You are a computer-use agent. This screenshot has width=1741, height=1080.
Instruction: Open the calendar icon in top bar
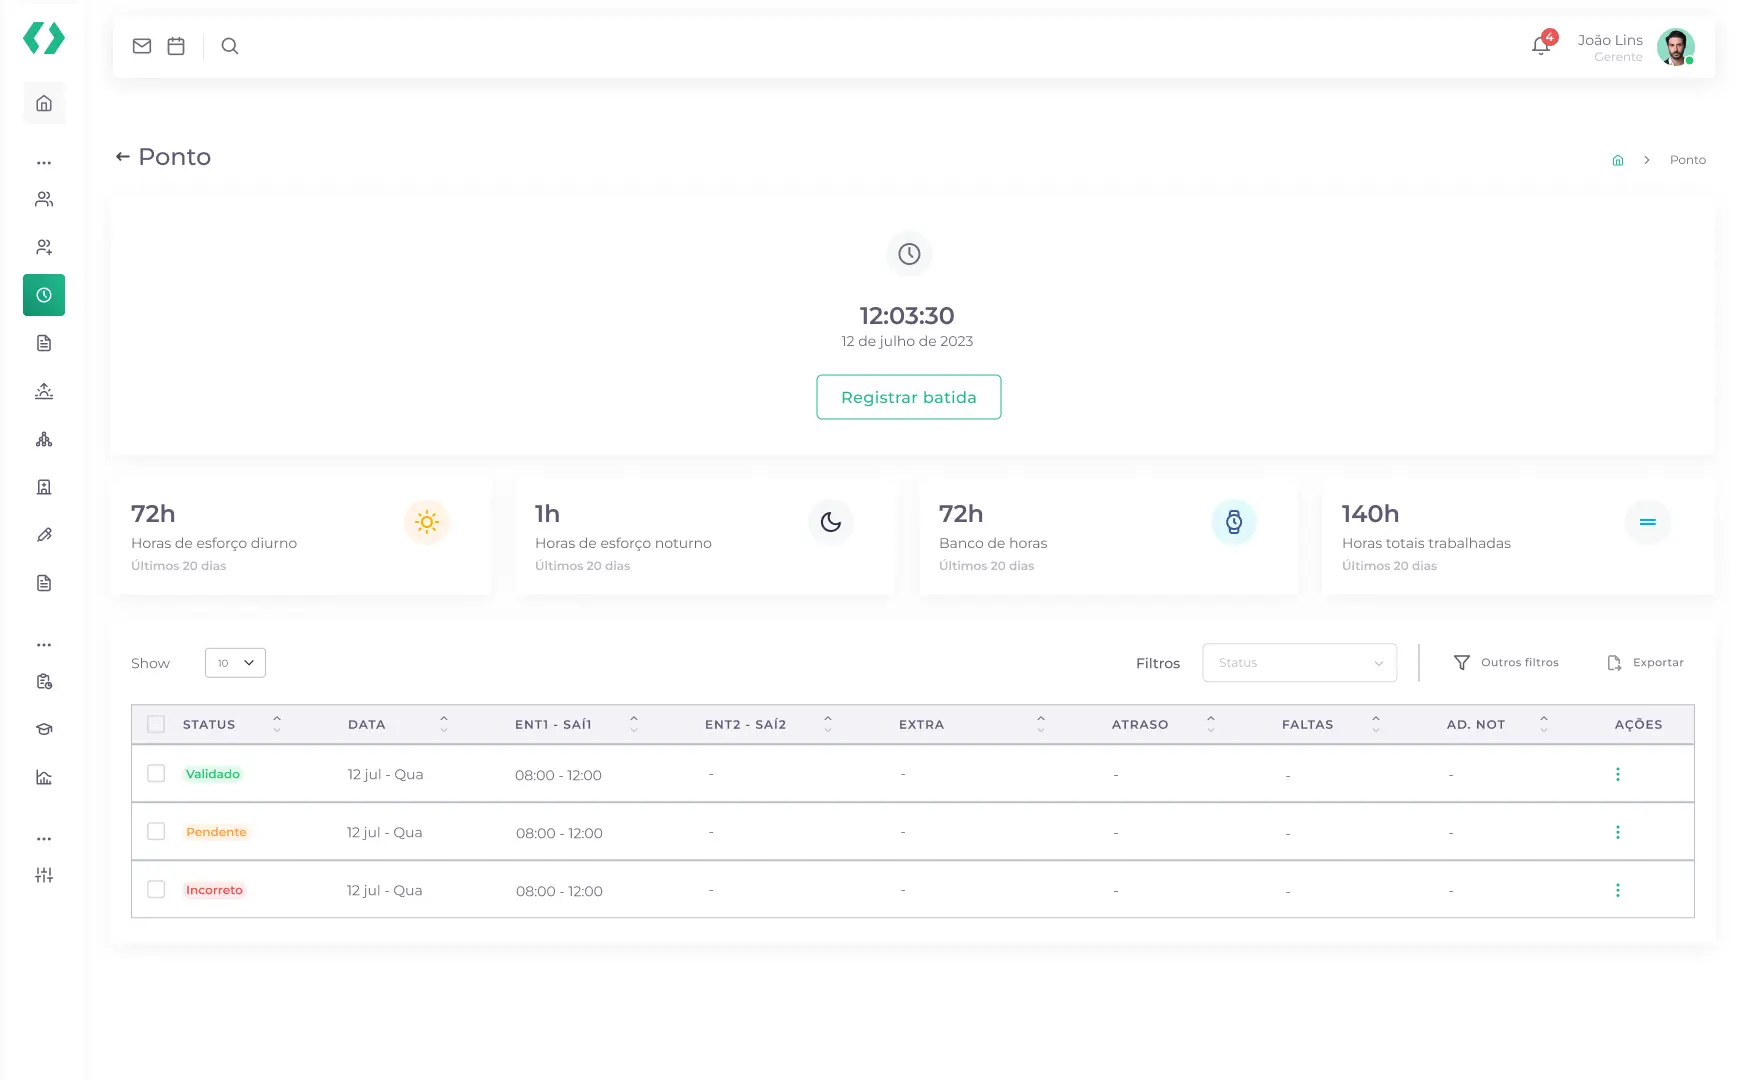(x=176, y=46)
